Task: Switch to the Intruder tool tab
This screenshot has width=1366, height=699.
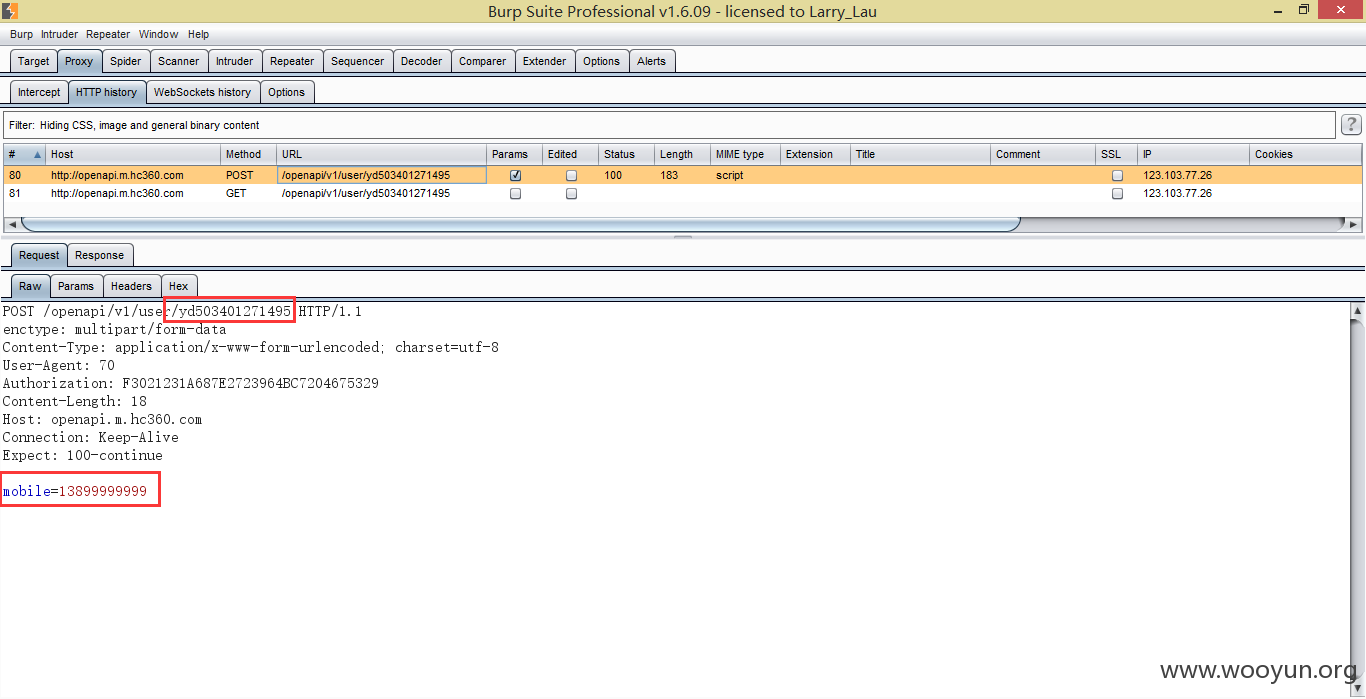Action: click(x=235, y=61)
